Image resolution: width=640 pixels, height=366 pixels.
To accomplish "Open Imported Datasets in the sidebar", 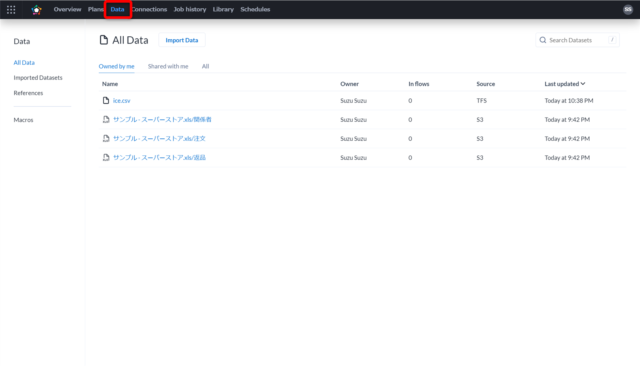I will [38, 78].
